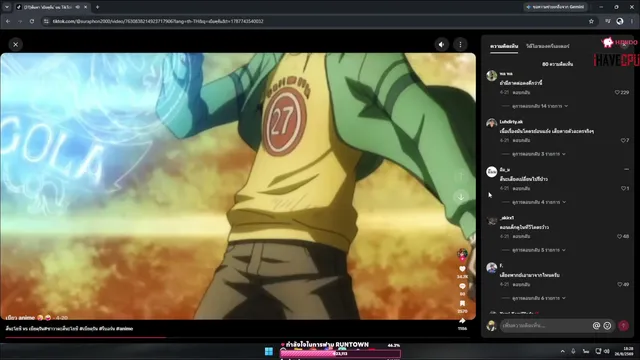Open user F.'s avatar in comments
Viewport: 640px width, 360px height.
point(491,267)
